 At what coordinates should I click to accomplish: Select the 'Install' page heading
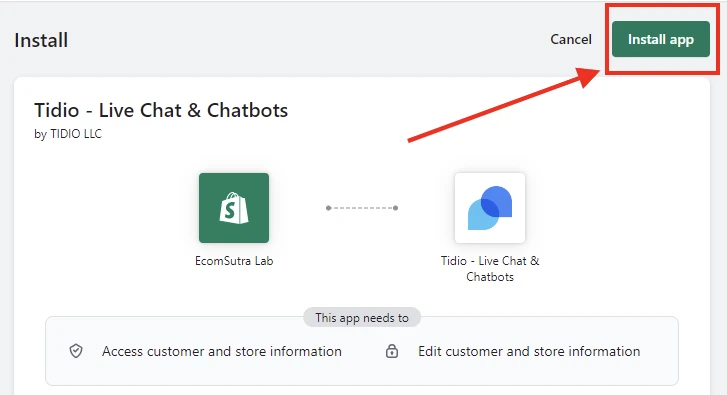(41, 40)
